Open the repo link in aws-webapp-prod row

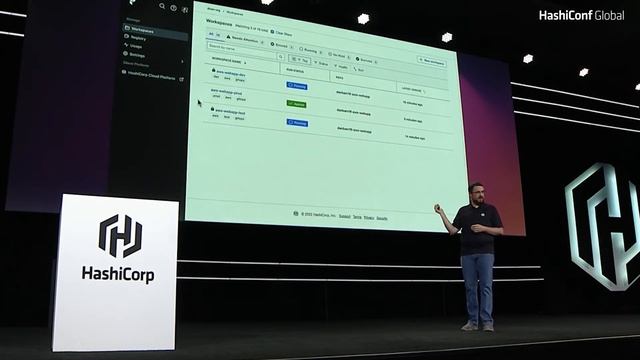pyautogui.click(x=353, y=112)
